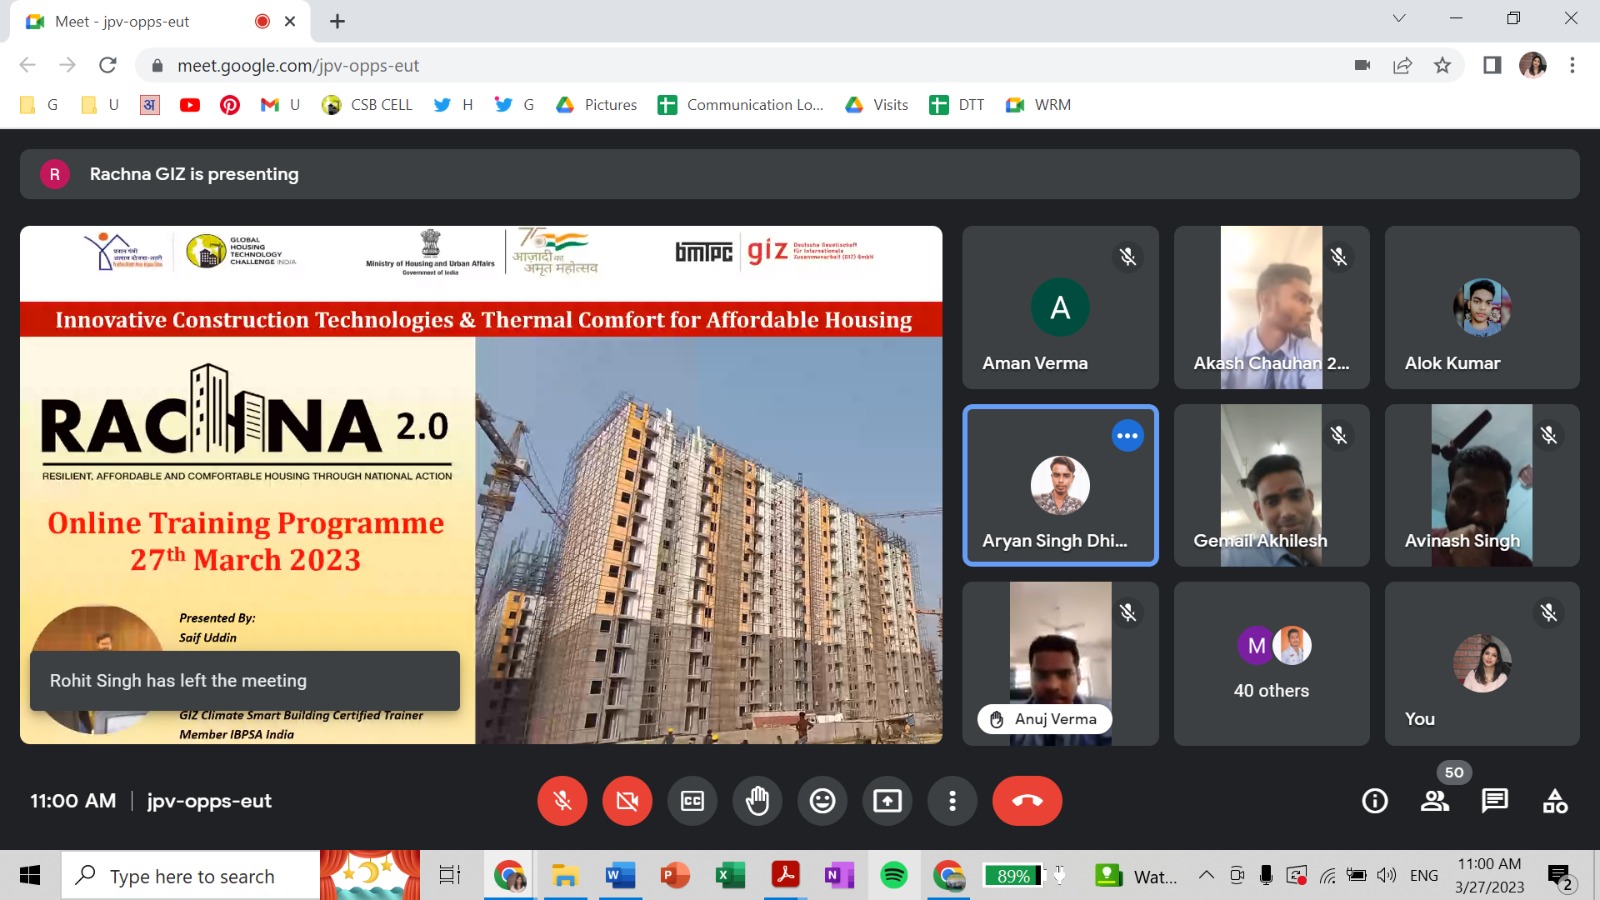Open the Activities shapes icon
Screen dimensions: 1600x900
(1555, 801)
